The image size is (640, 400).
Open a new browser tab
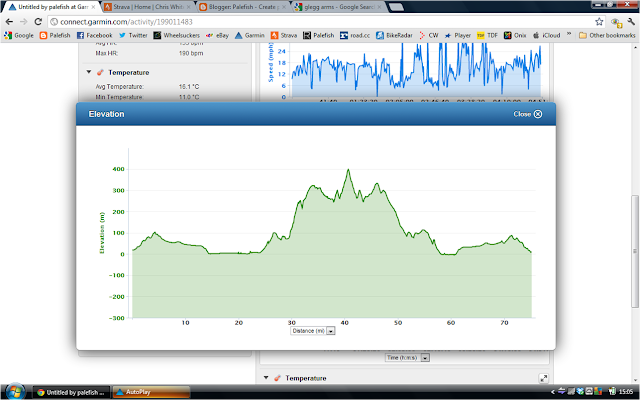click(396, 7)
